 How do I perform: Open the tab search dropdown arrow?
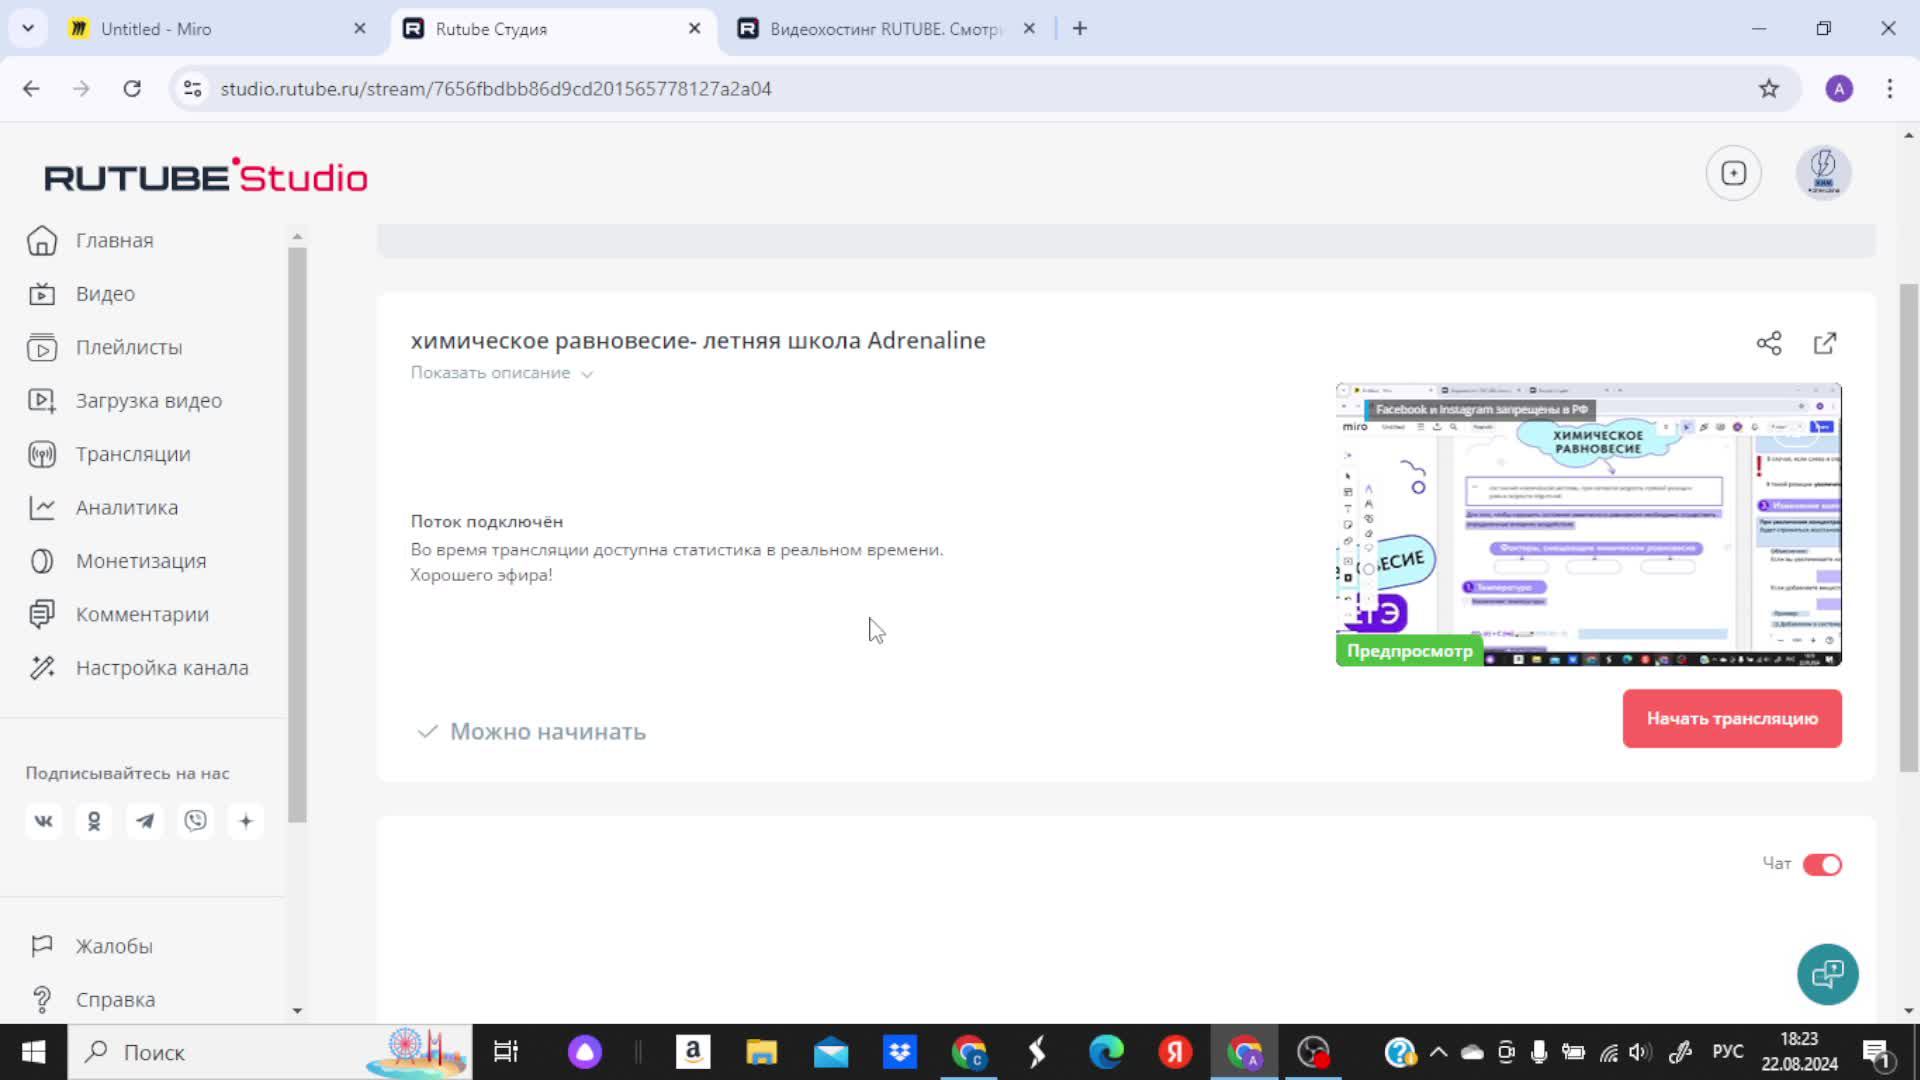tap(28, 28)
